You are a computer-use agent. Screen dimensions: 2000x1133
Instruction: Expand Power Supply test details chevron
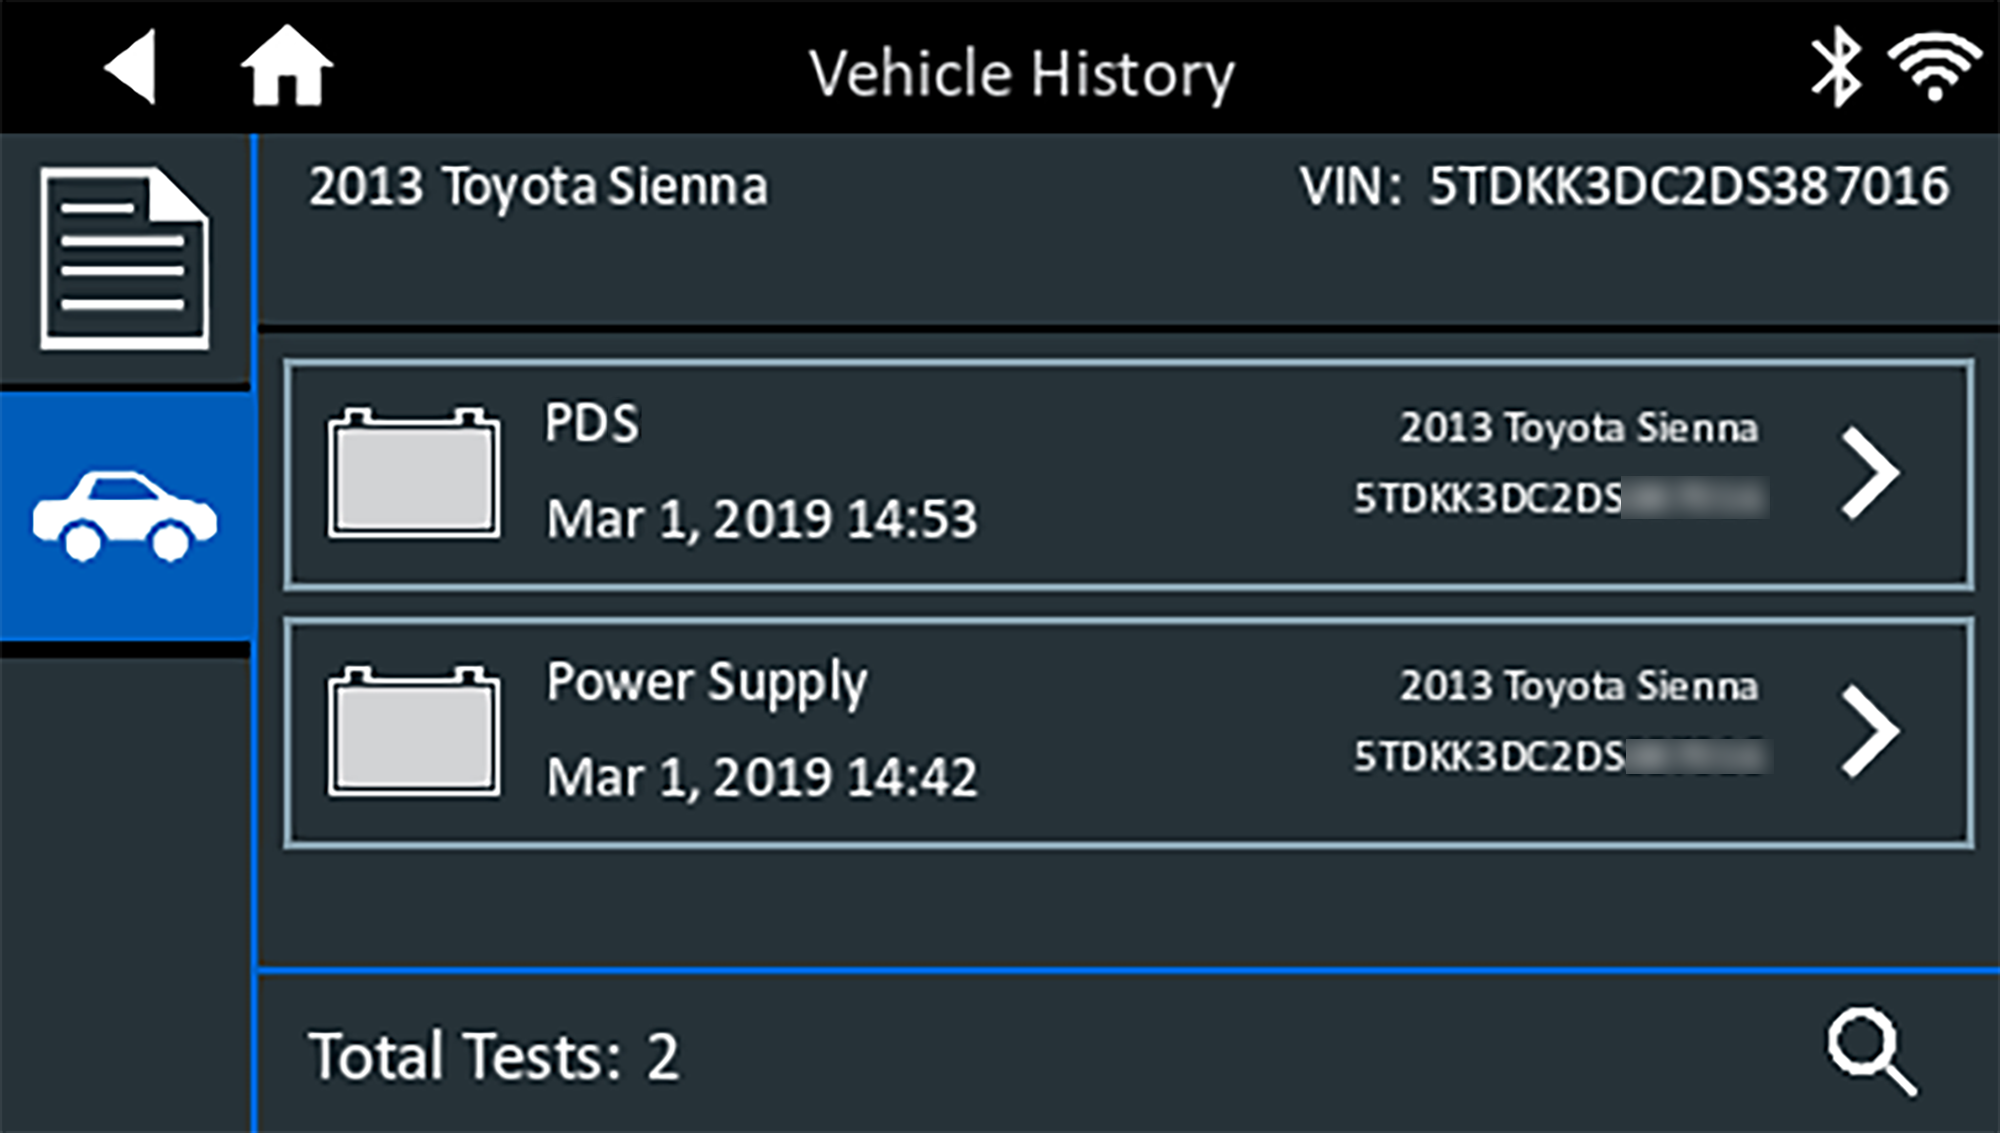coord(1870,732)
